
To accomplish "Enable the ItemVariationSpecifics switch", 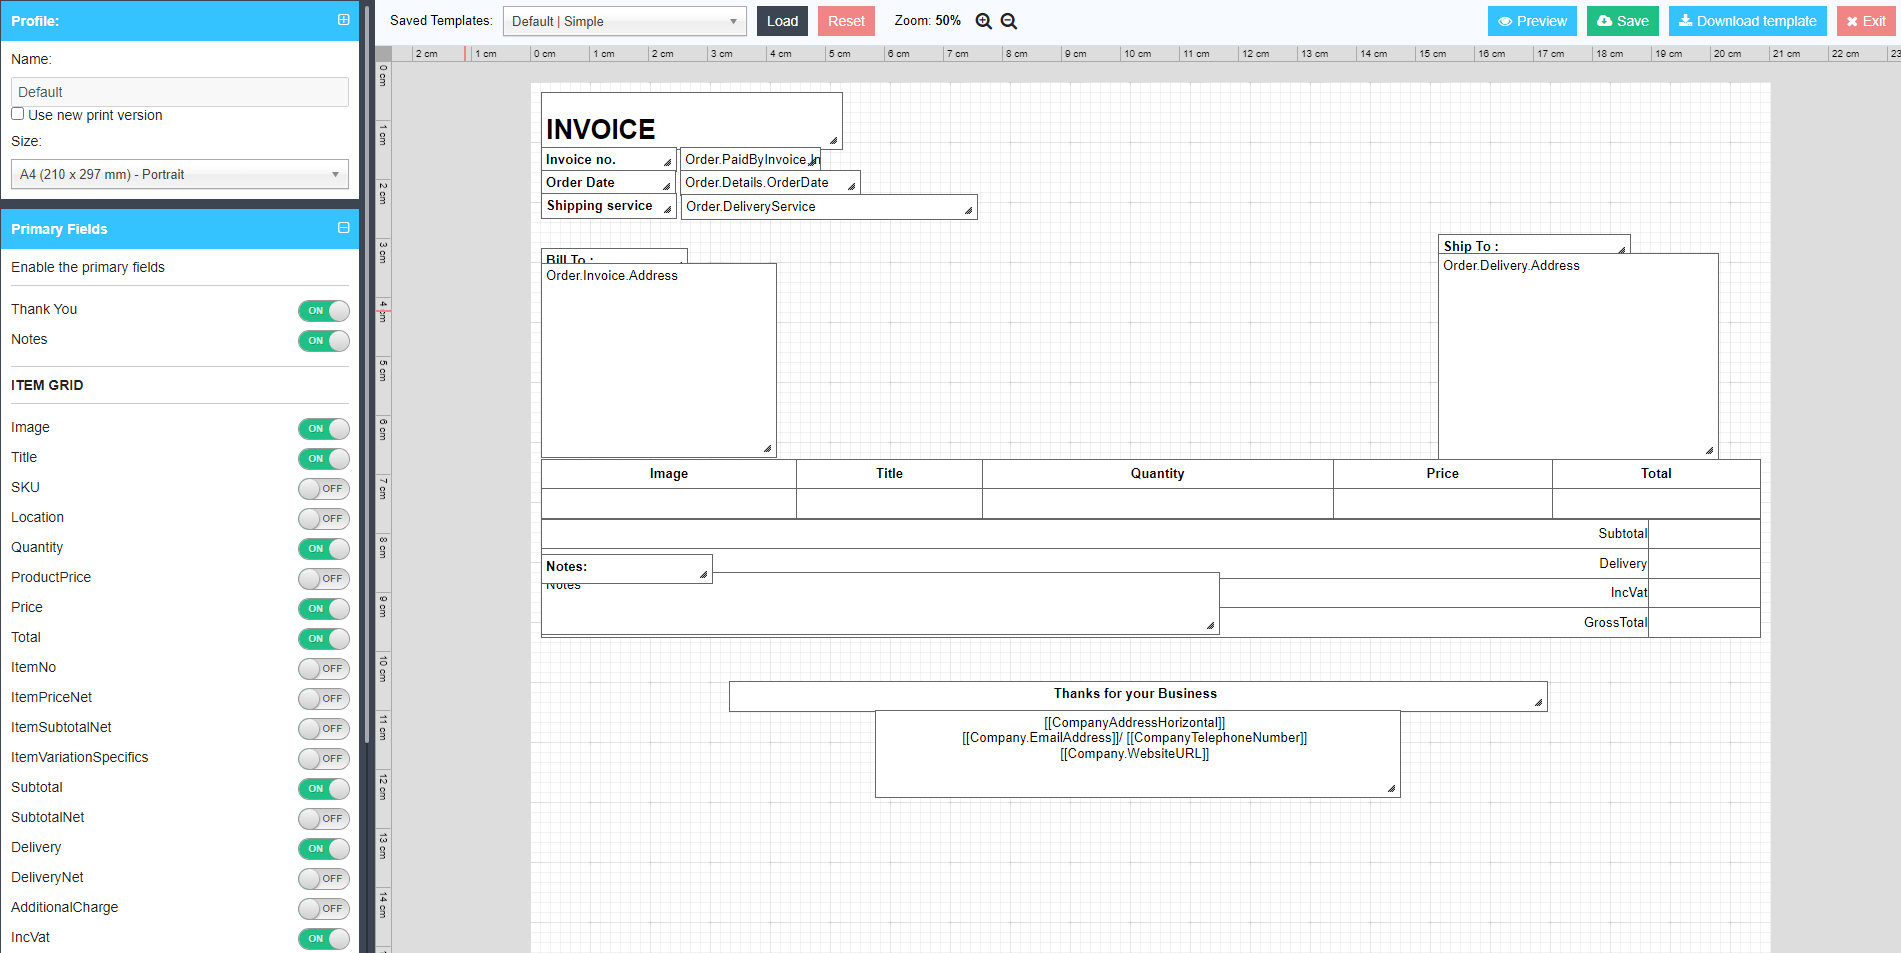I will coord(324,759).
